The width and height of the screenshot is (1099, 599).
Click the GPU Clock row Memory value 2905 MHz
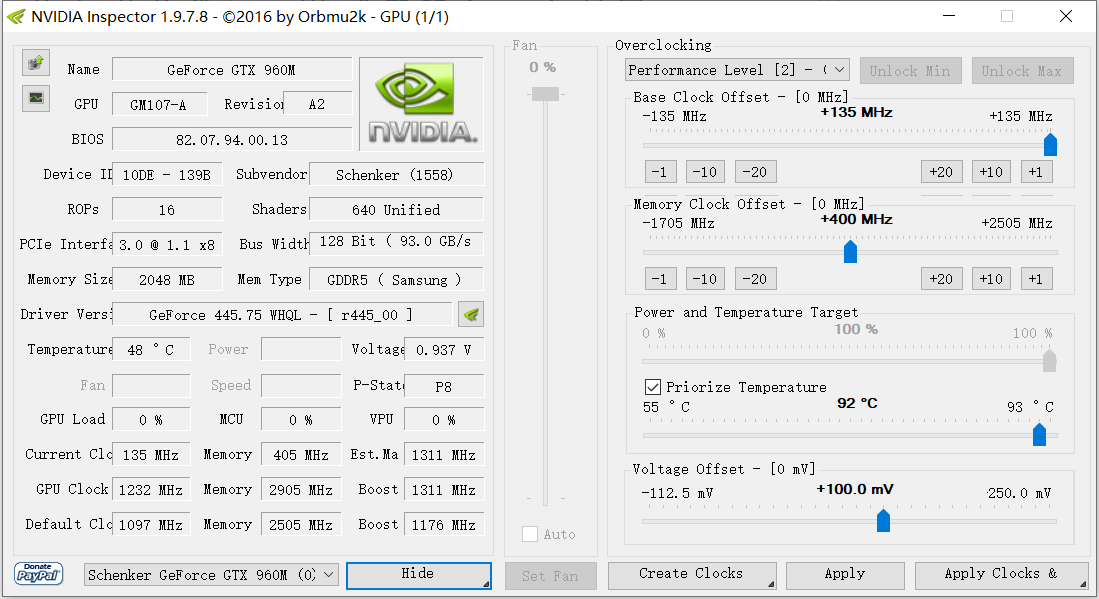click(x=301, y=490)
